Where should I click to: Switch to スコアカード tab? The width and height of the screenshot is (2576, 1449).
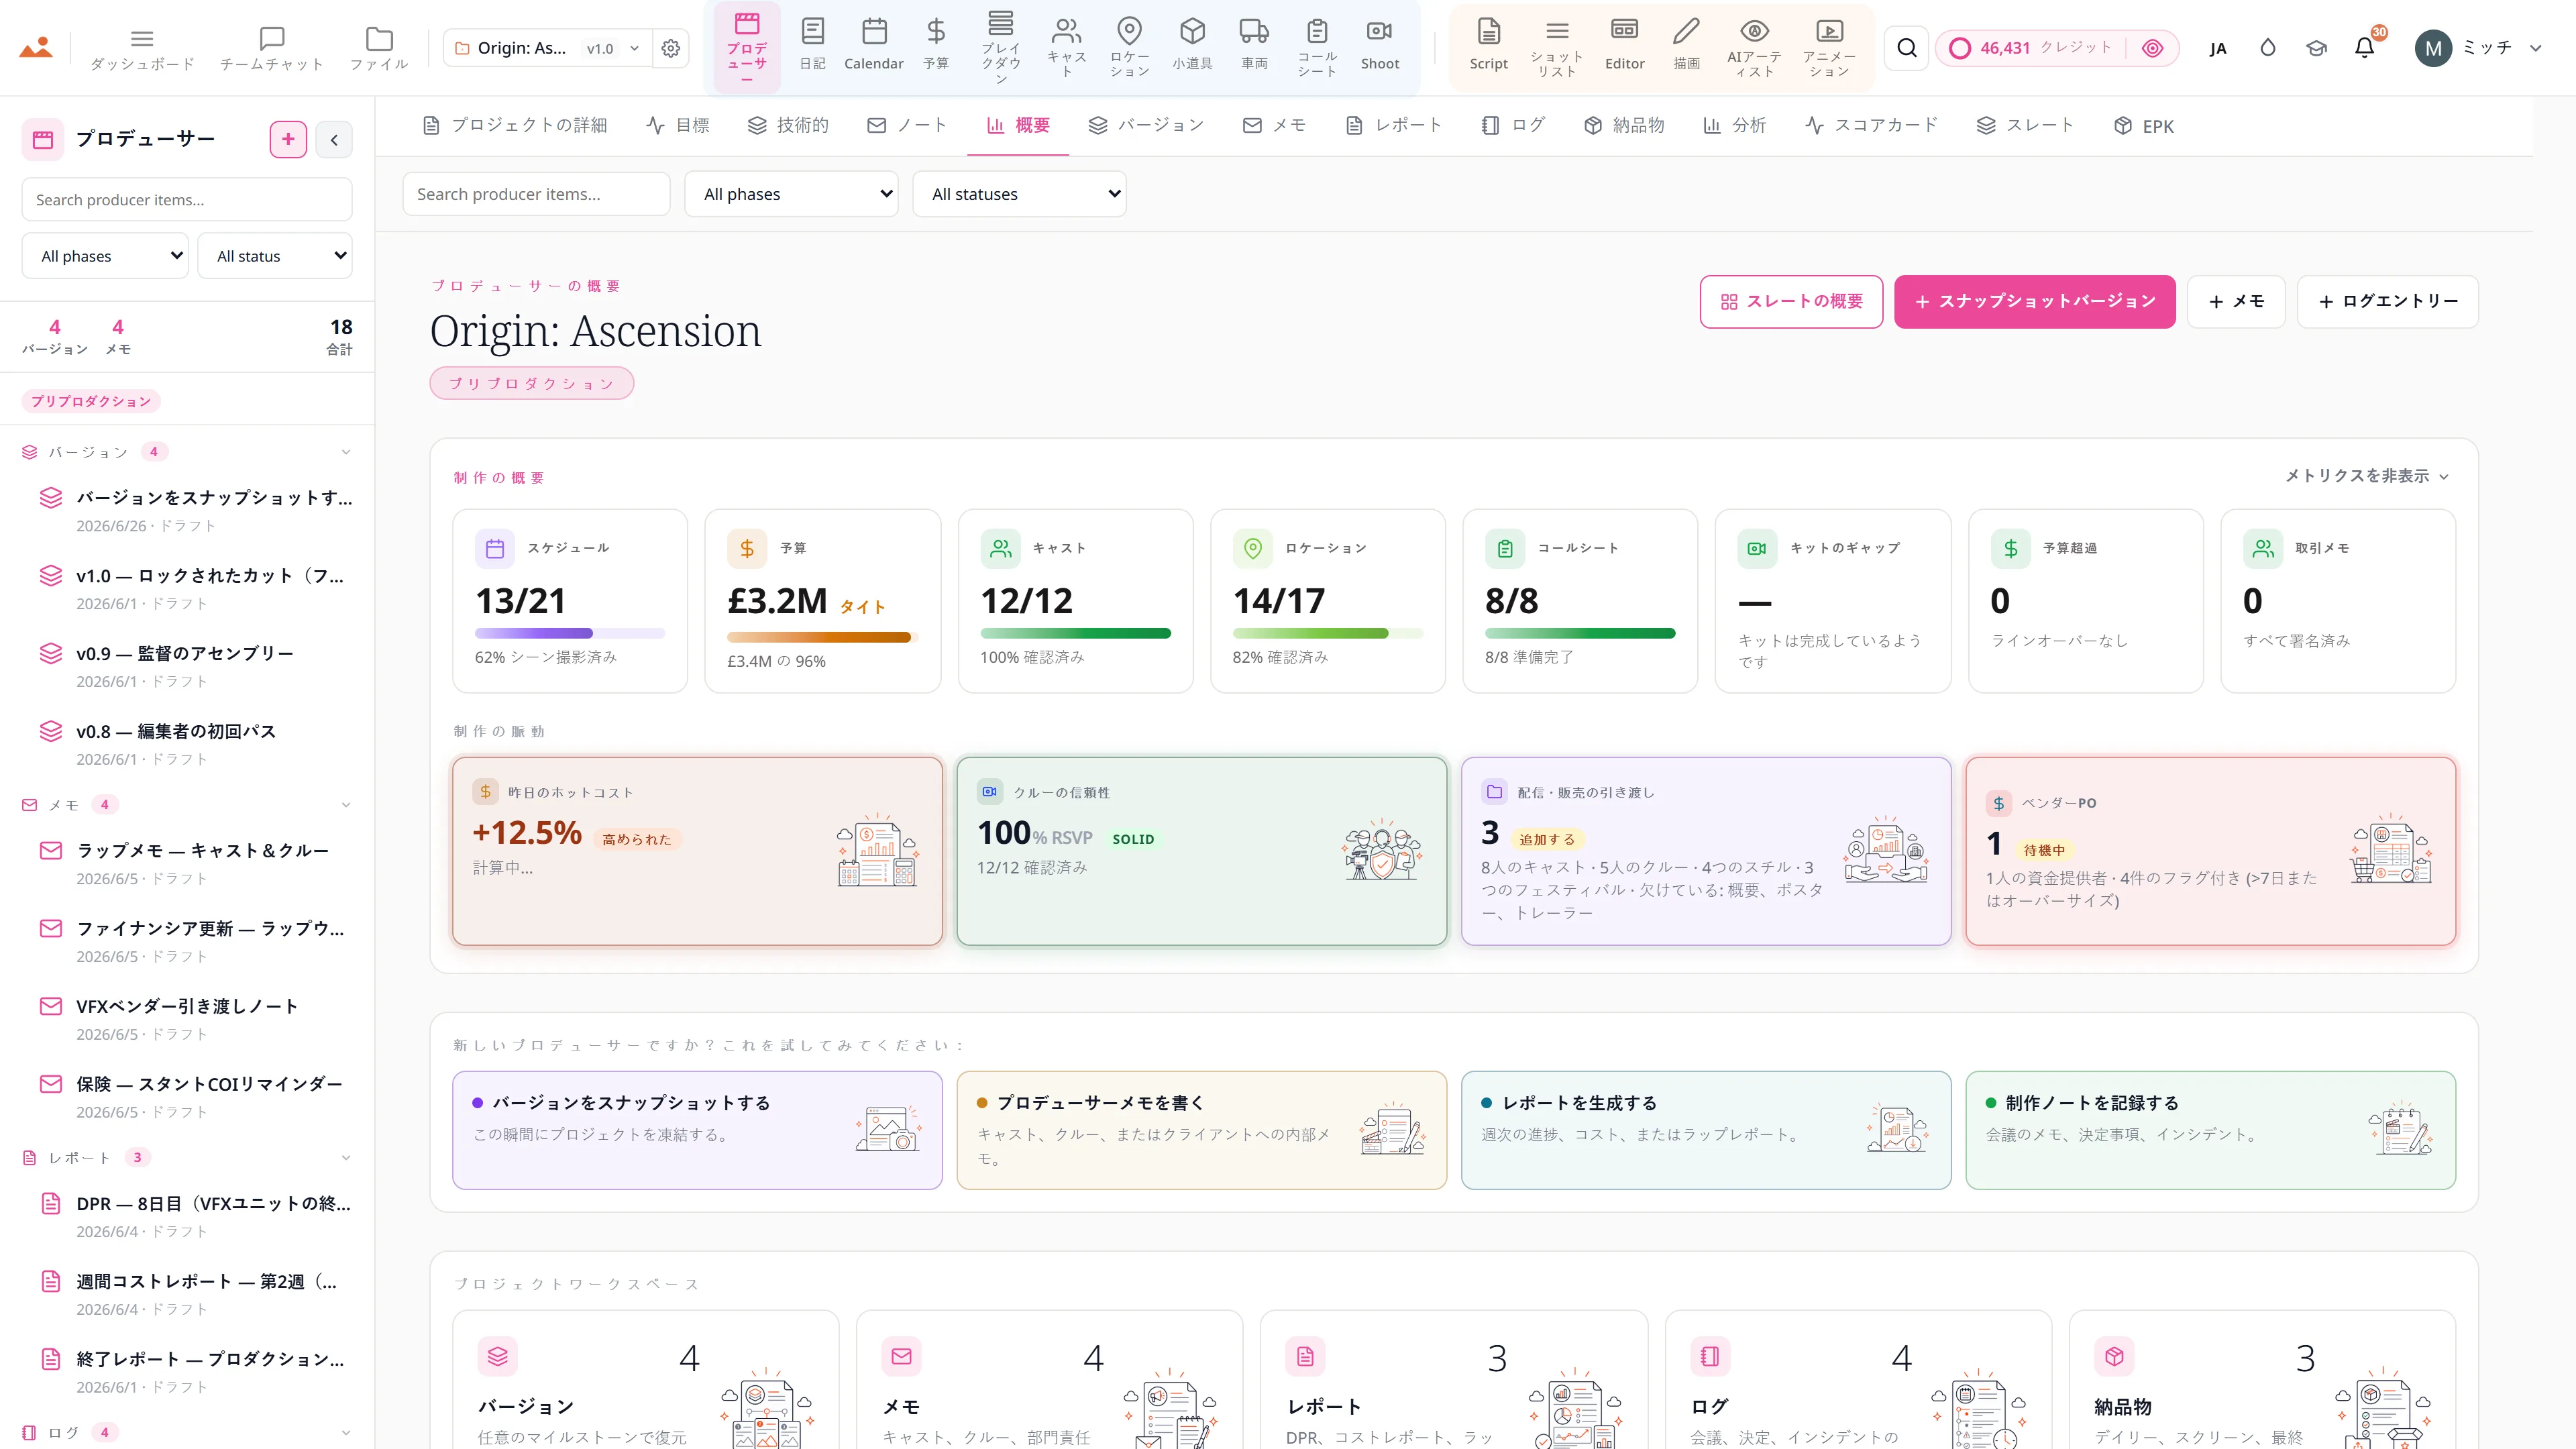(1872, 126)
